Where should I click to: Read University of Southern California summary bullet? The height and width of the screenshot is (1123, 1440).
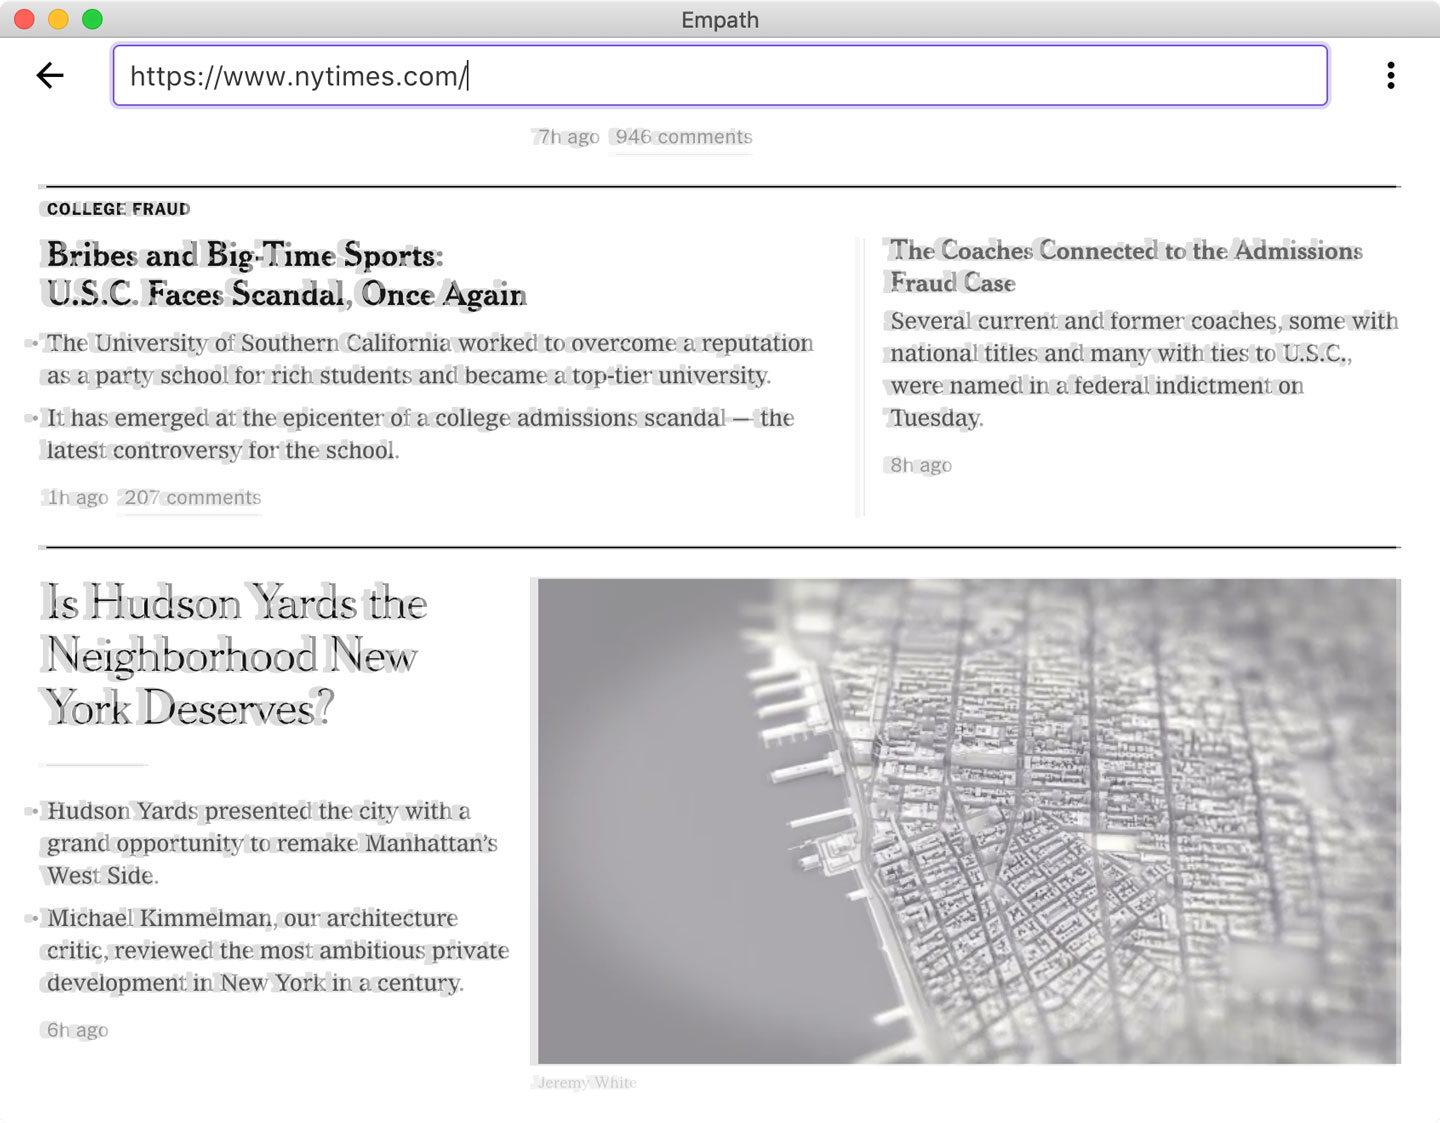tap(430, 359)
